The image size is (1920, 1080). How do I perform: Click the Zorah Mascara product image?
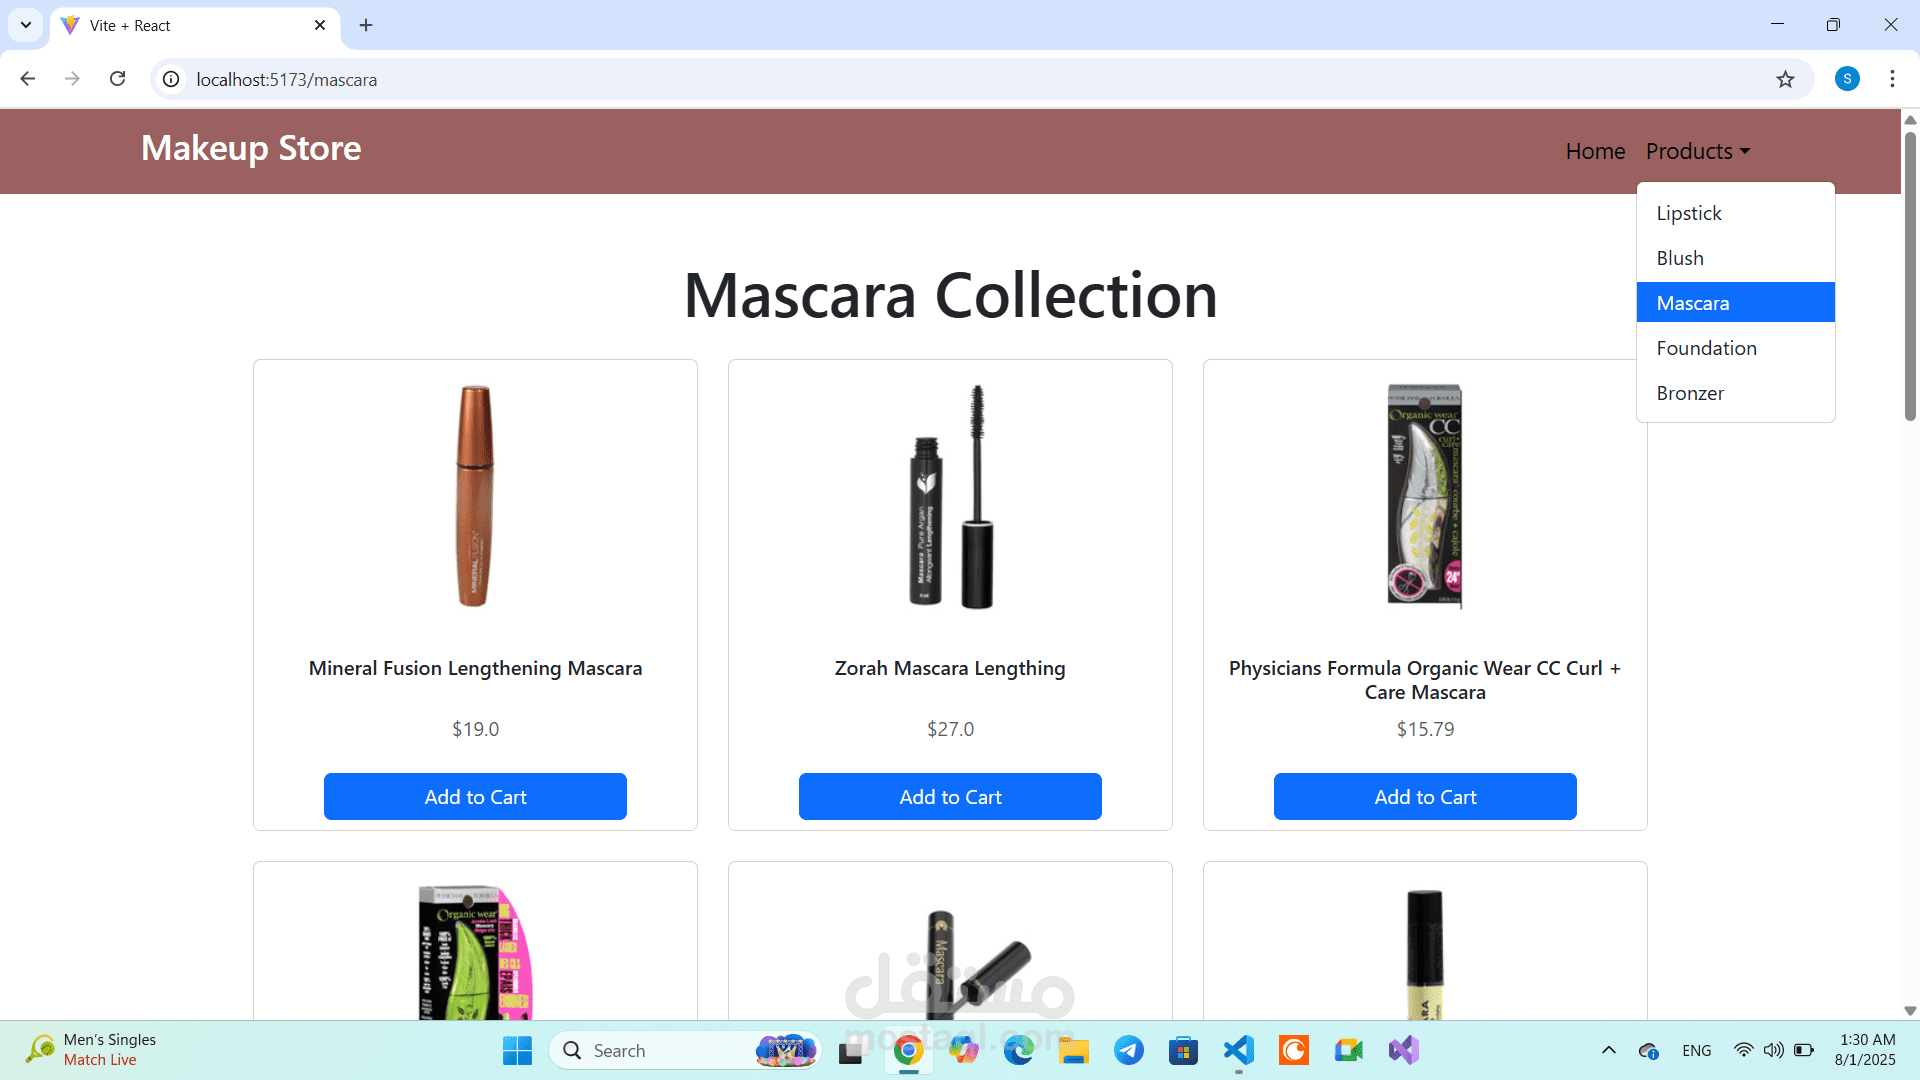coord(950,497)
